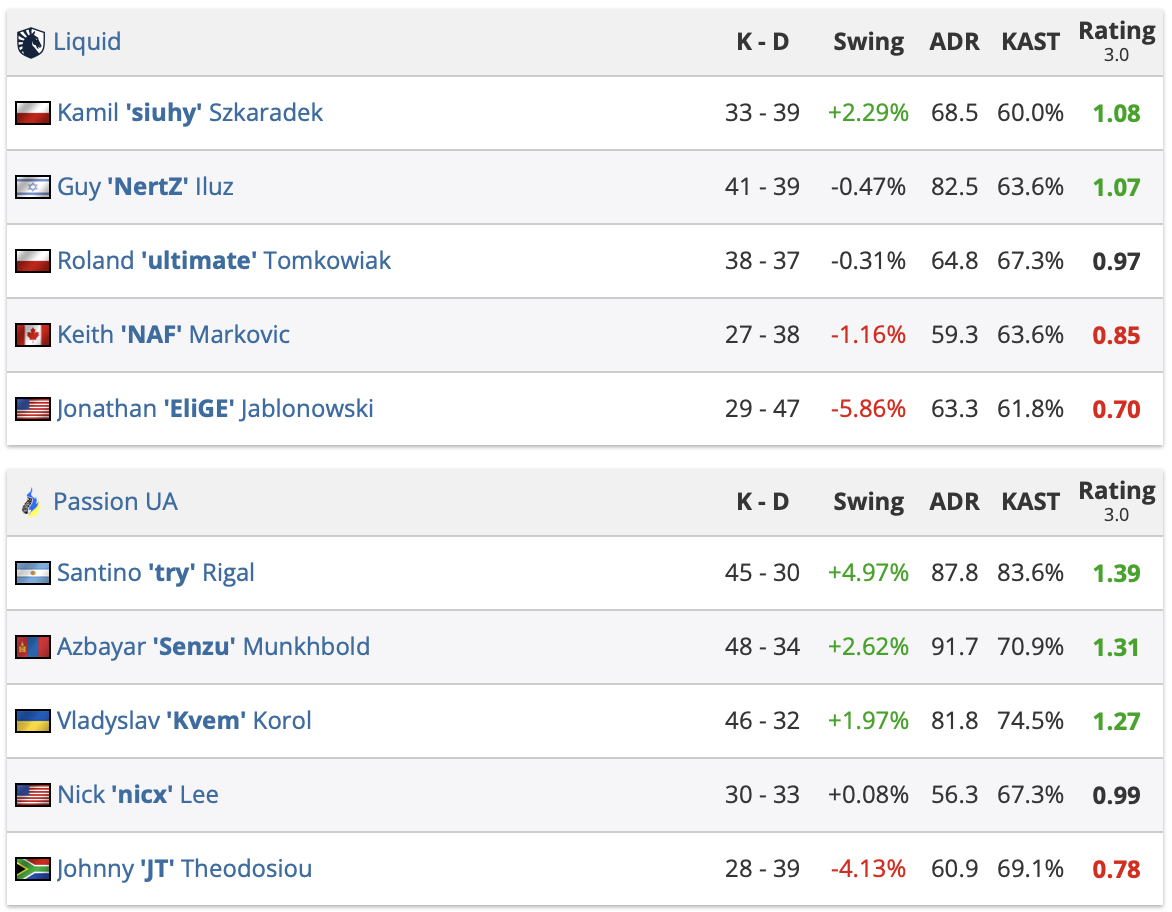The image size is (1172, 912).
Task: Select the KAST header in Passion UA table
Action: coord(1030,502)
